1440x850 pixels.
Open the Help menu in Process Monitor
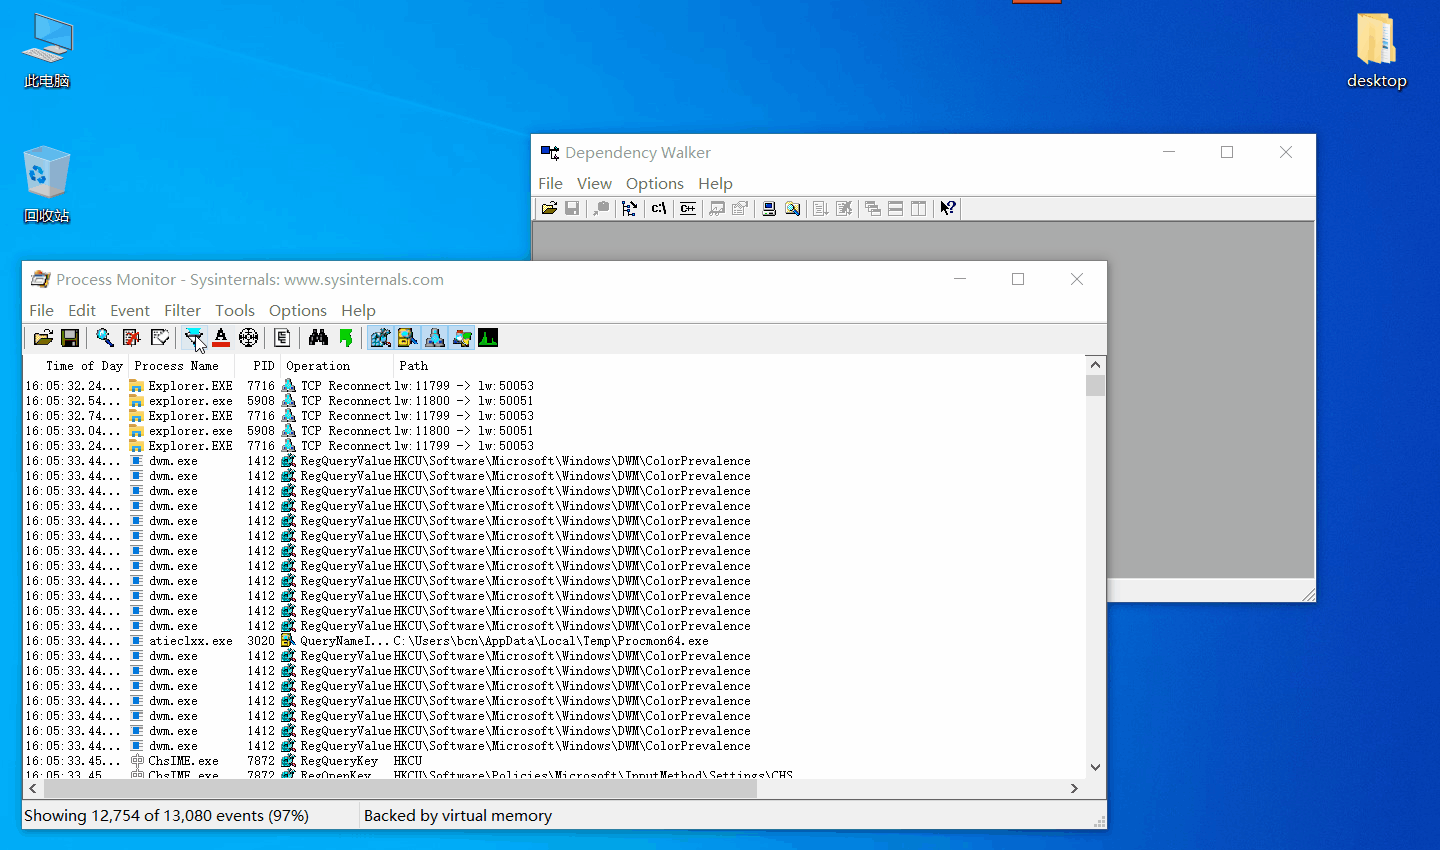[358, 311]
